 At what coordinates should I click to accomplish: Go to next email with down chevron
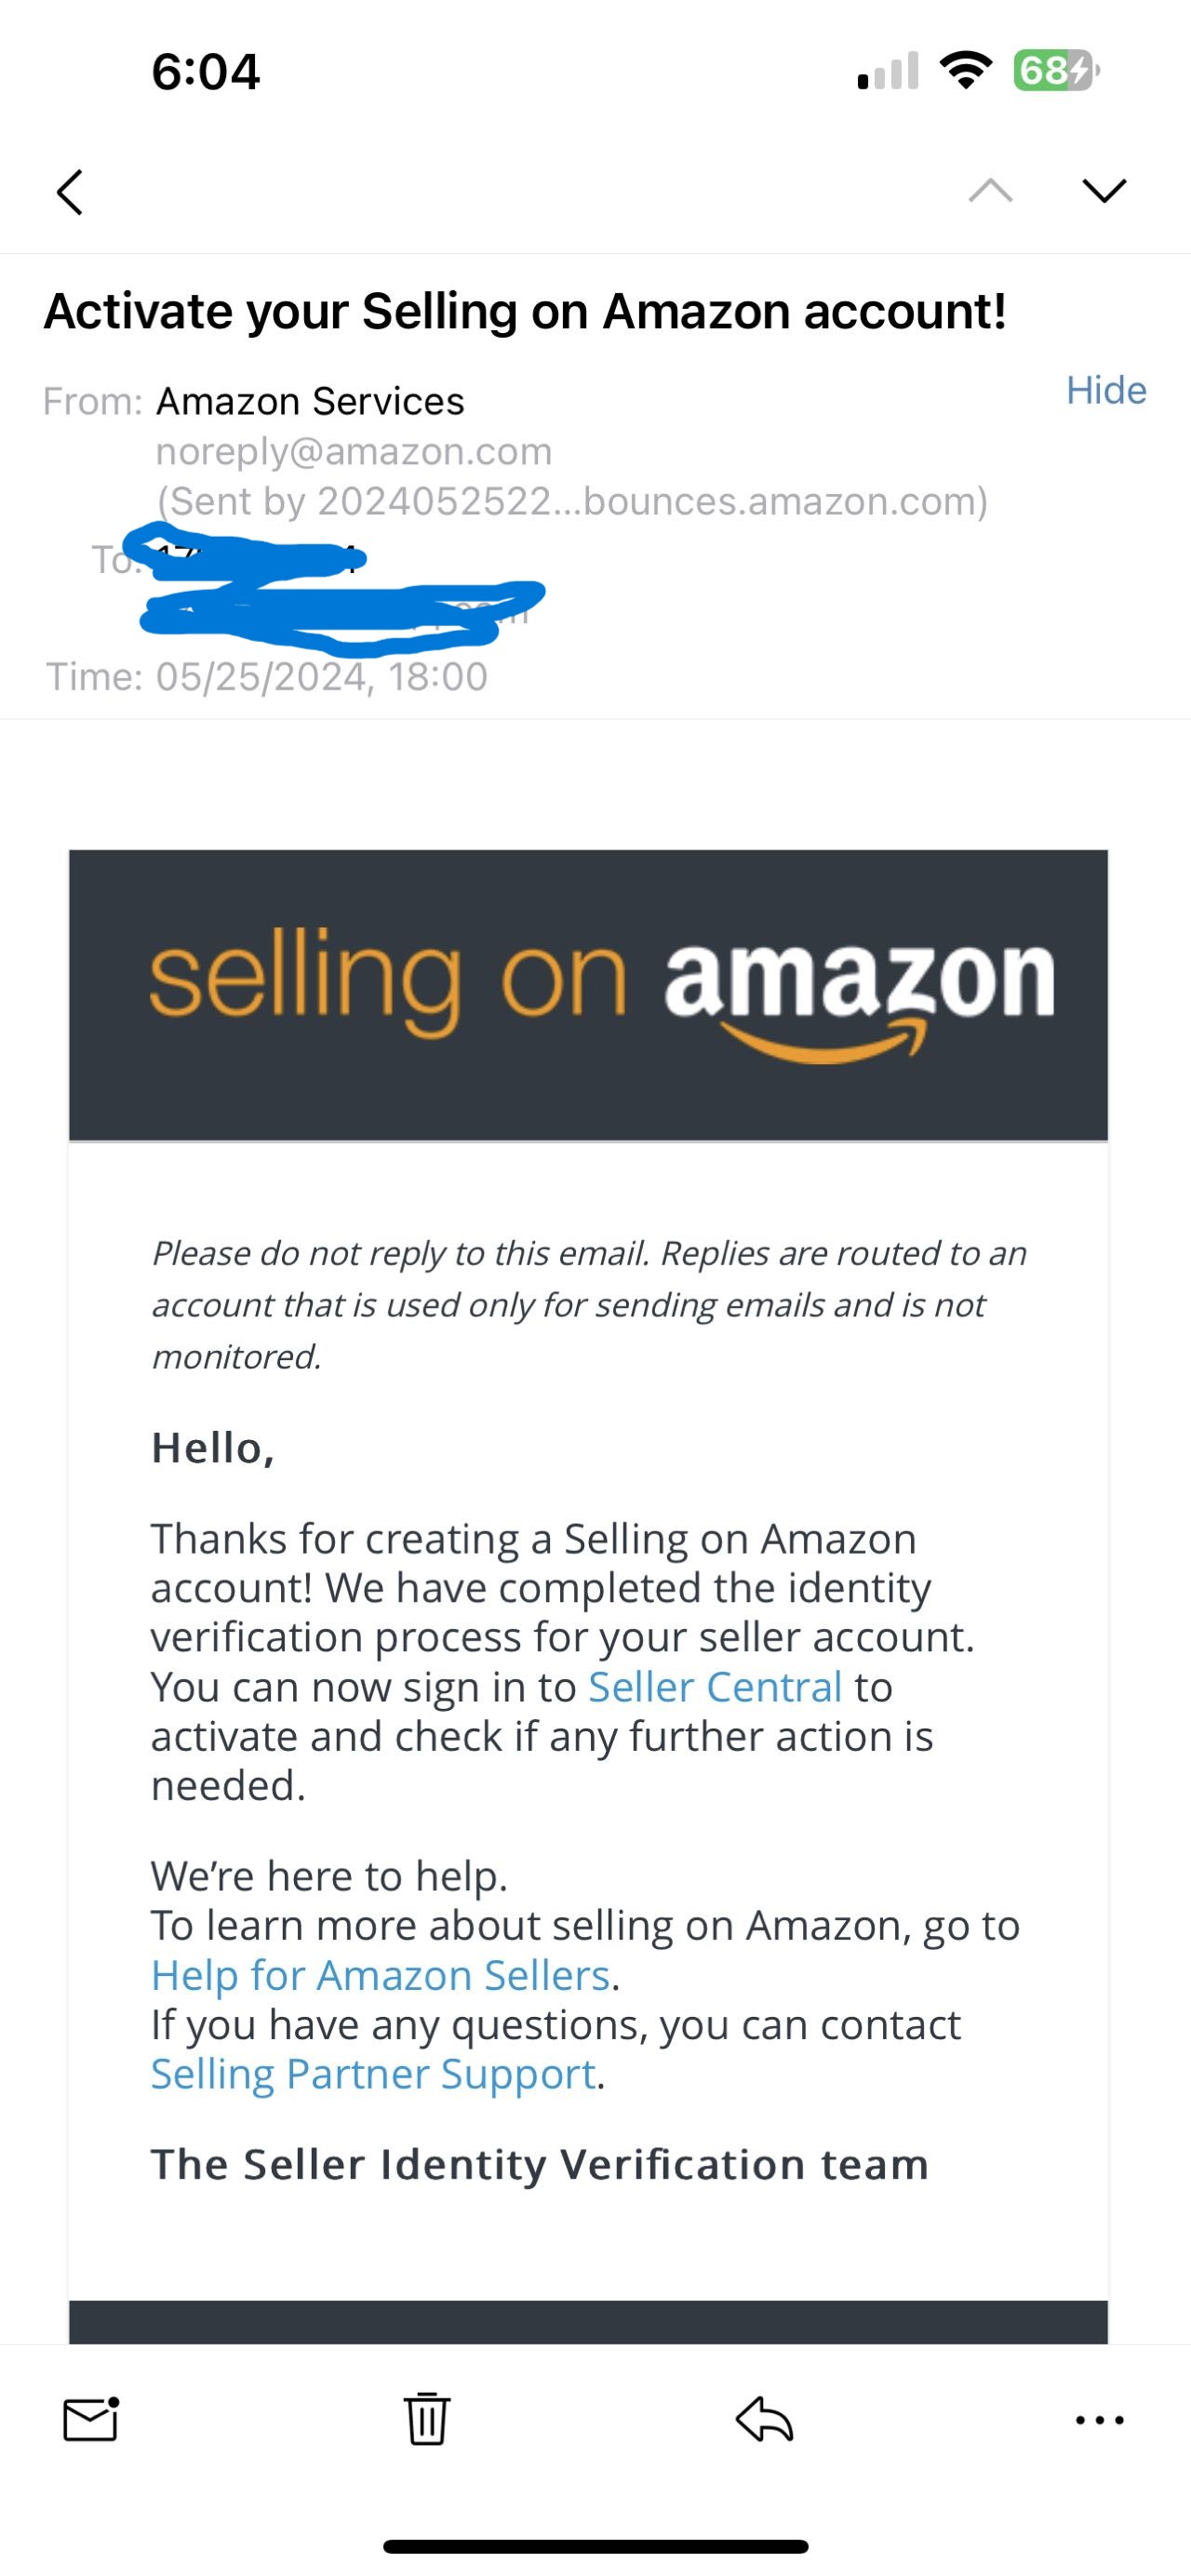point(1104,190)
